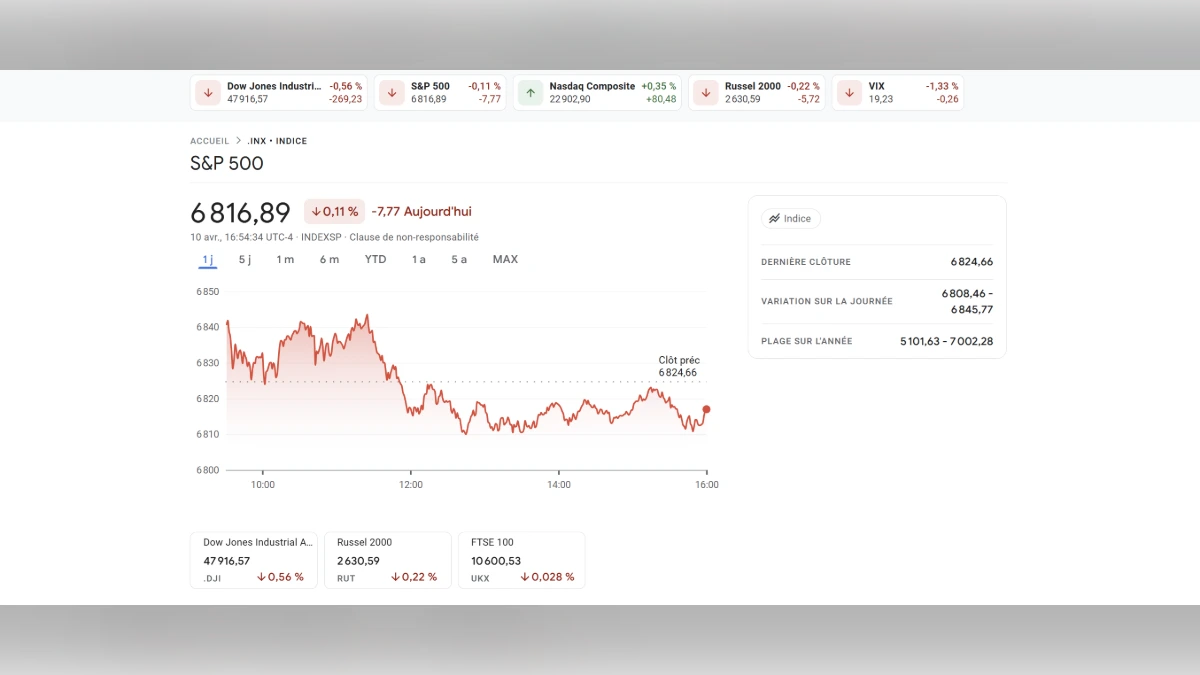View YTD performance
1200x675 pixels.
click(x=375, y=259)
